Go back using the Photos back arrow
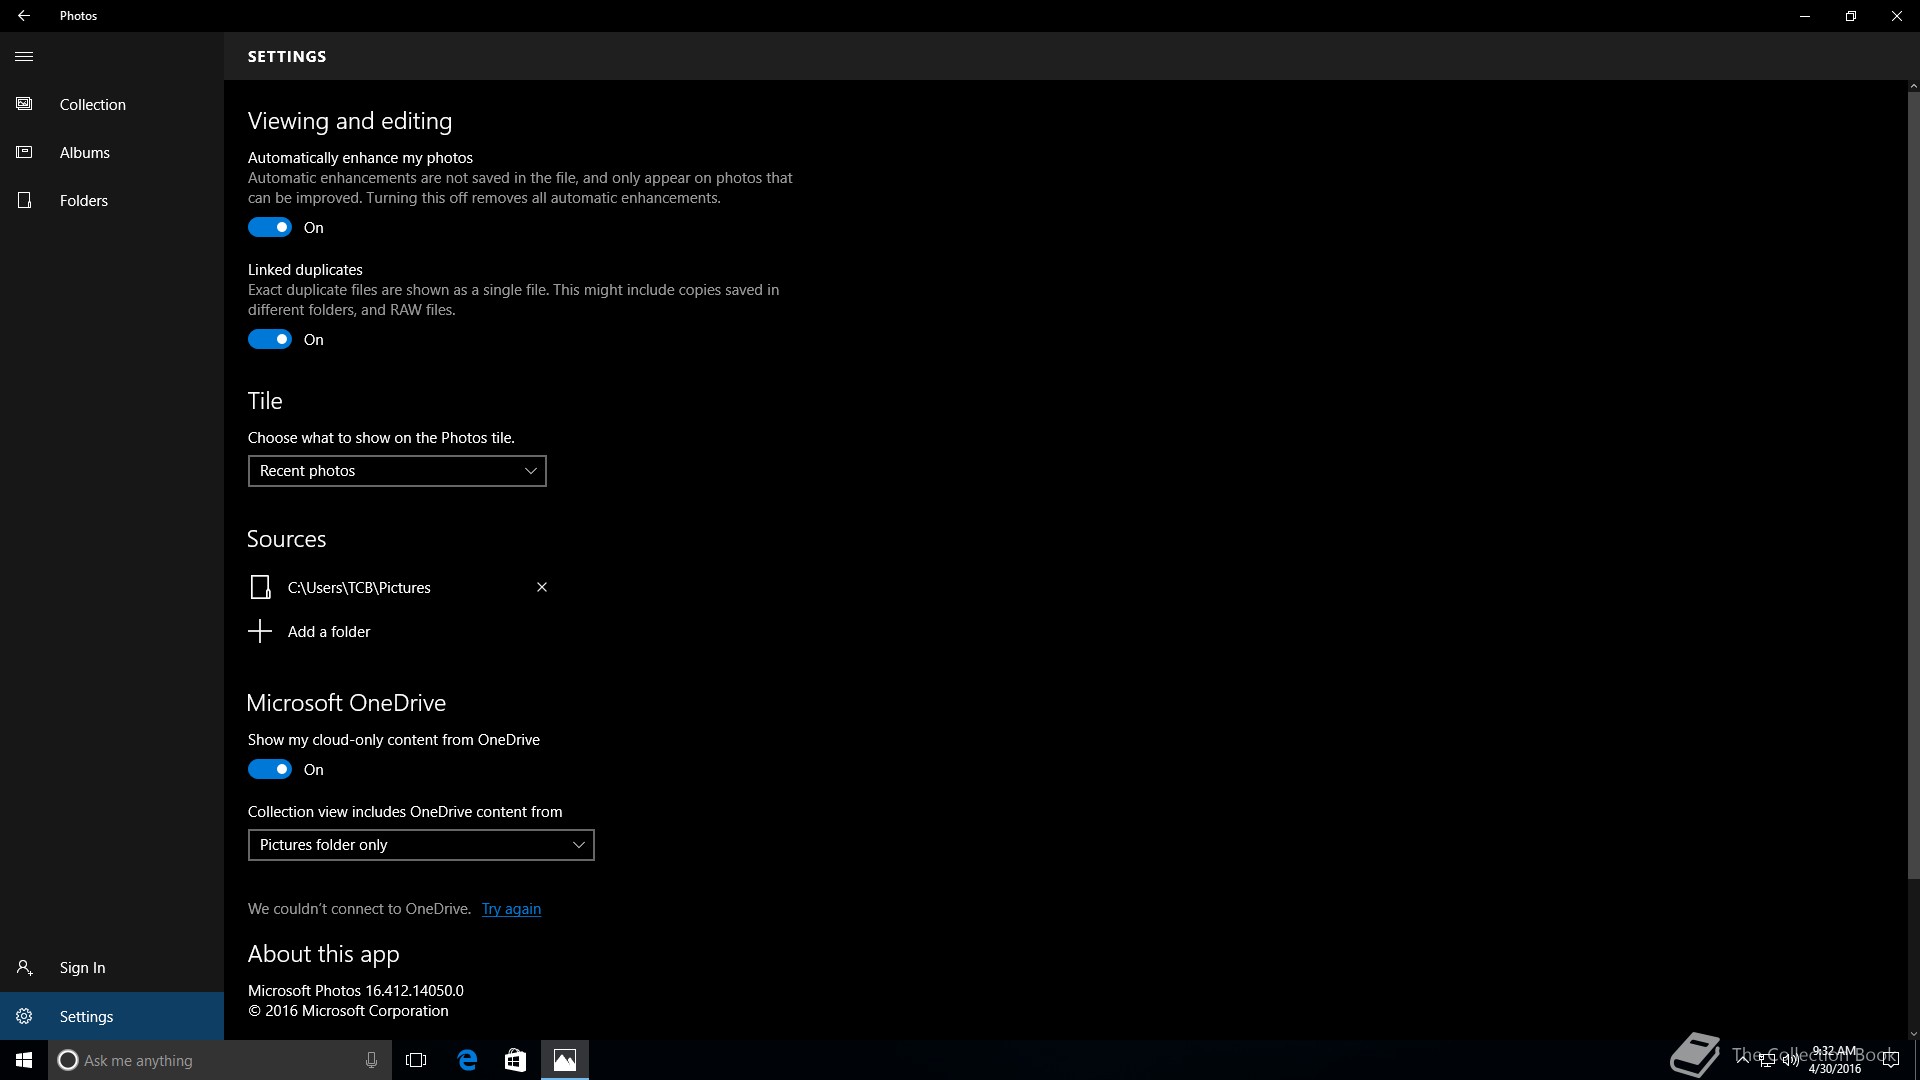The height and width of the screenshot is (1080, 1920). pyautogui.click(x=24, y=16)
